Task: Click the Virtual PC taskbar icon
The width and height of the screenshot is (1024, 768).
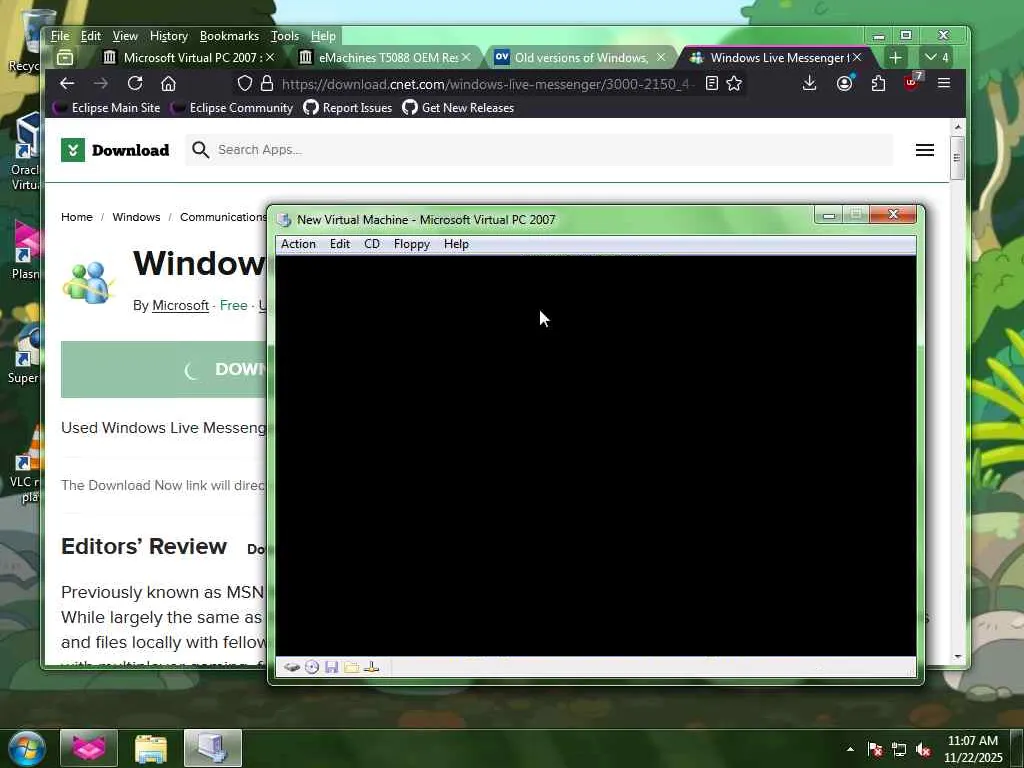Action: [213, 748]
